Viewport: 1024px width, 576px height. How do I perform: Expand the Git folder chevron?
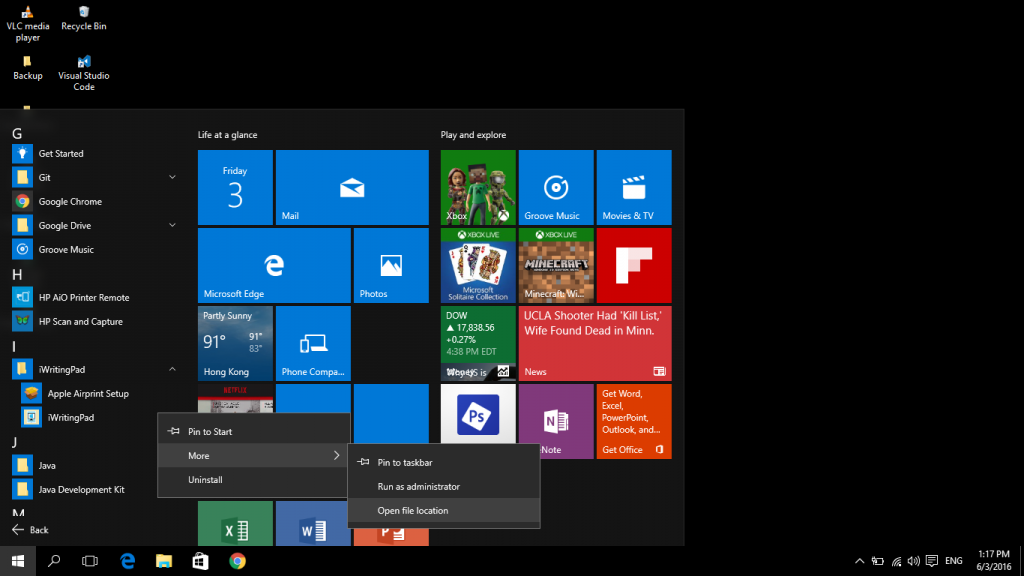172,178
